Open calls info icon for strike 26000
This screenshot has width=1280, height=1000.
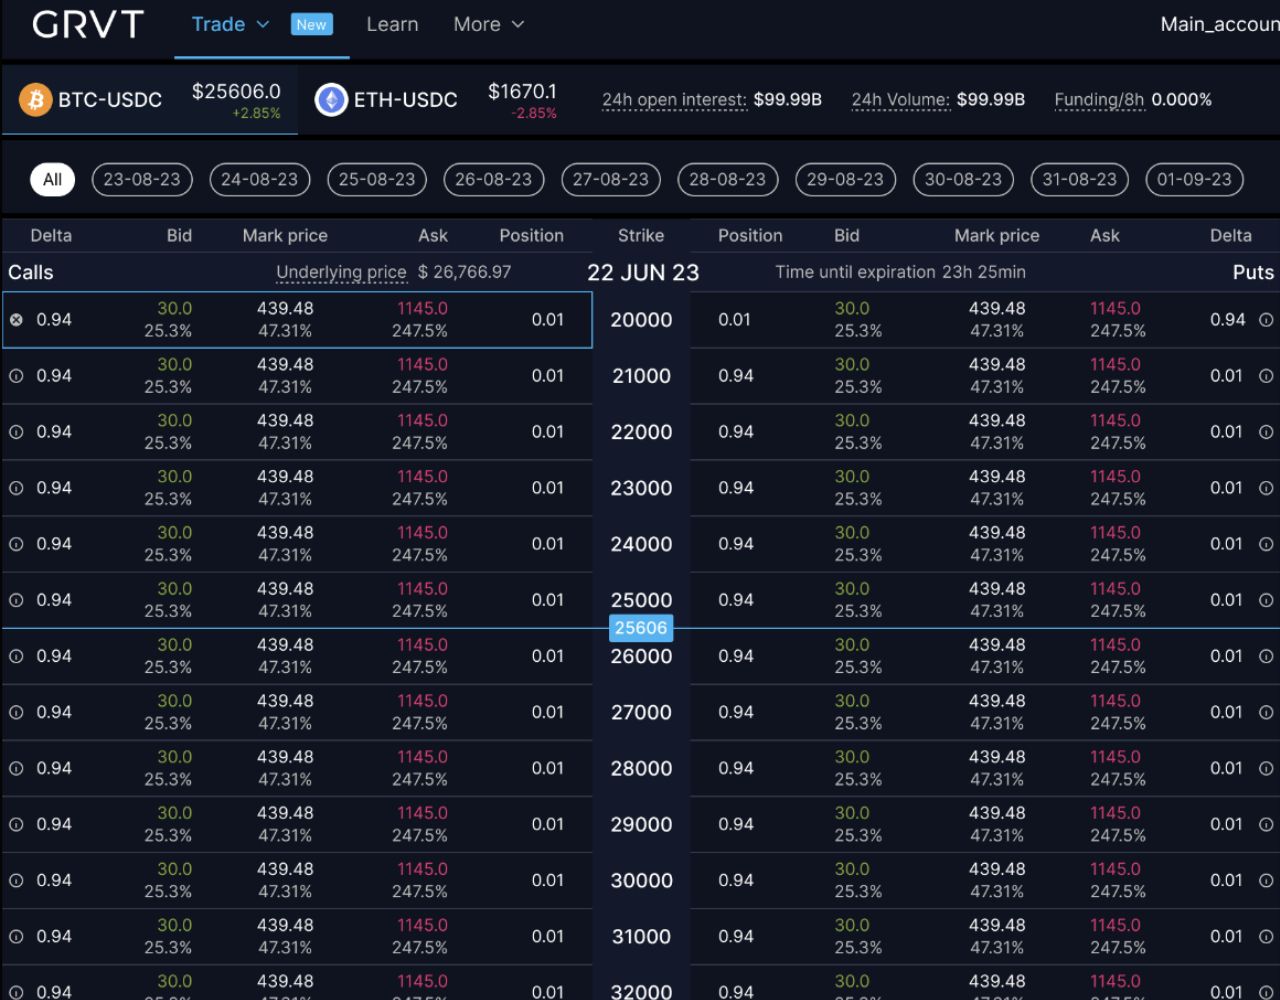point(16,656)
